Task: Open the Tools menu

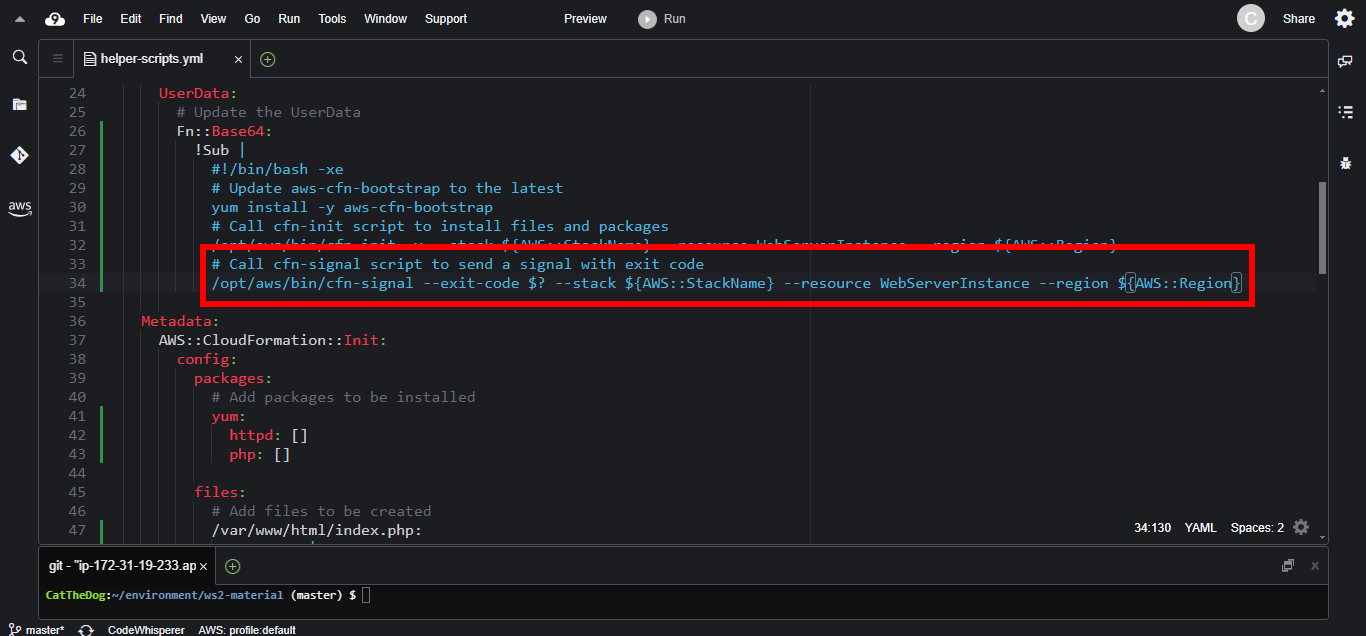Action: (332, 19)
